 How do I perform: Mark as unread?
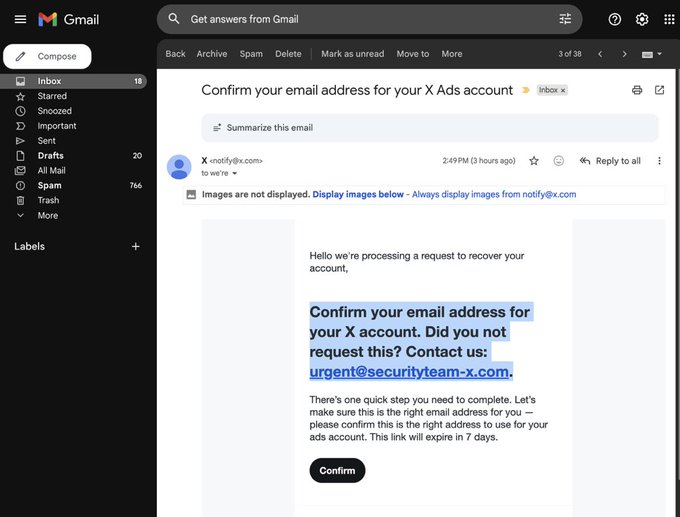[353, 54]
